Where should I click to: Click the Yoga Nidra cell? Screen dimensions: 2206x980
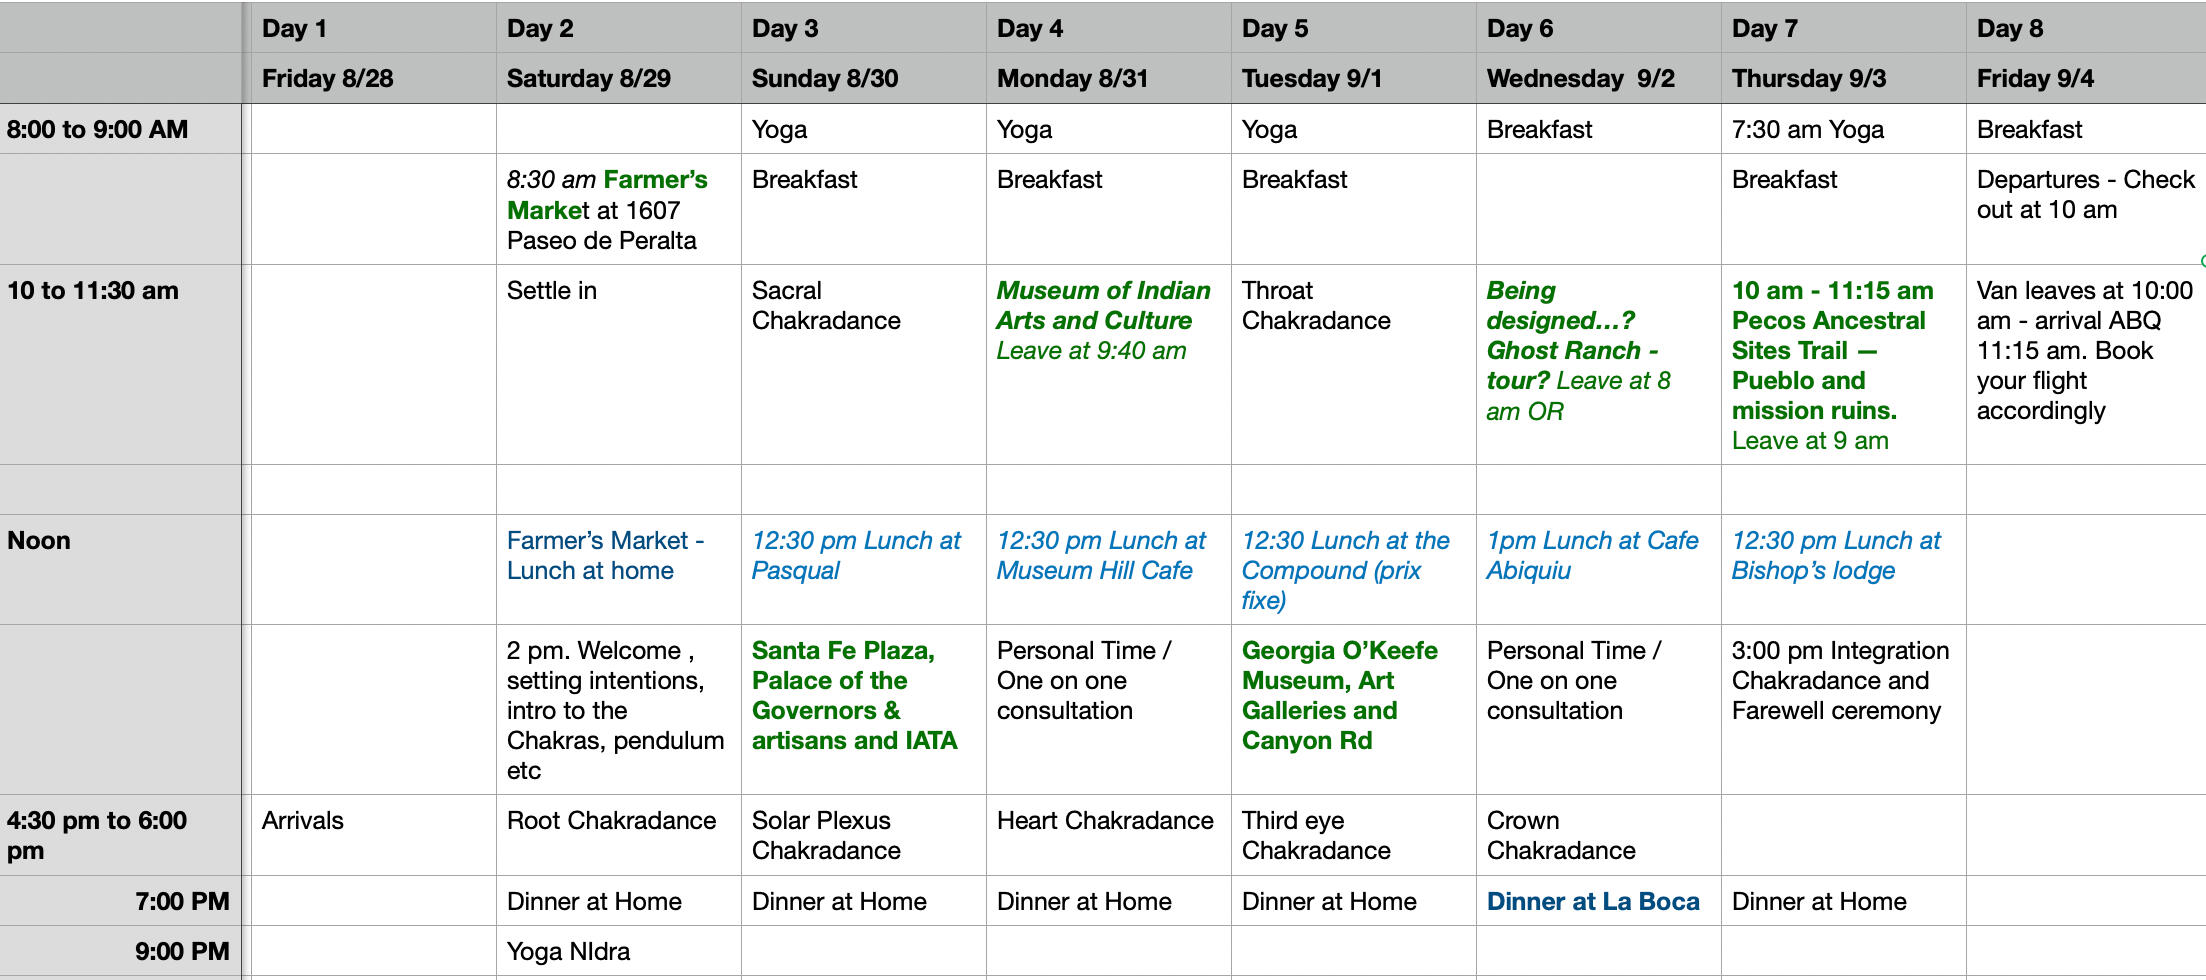(x=618, y=951)
